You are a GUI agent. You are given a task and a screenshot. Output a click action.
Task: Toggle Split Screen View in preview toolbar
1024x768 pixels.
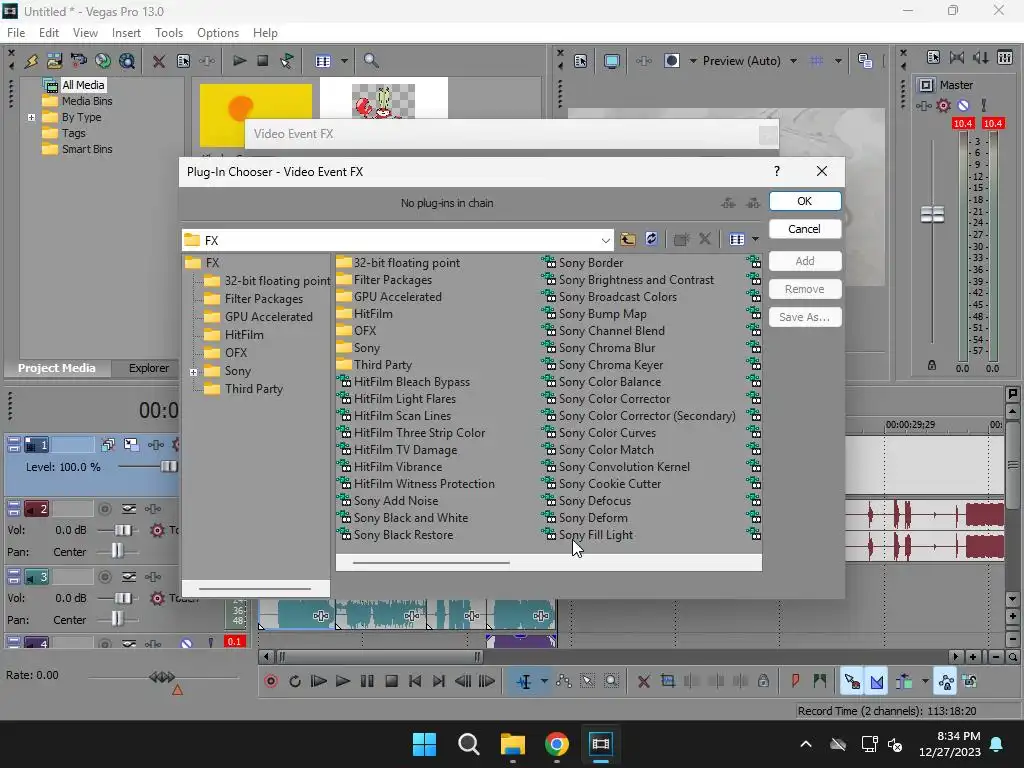click(671, 61)
